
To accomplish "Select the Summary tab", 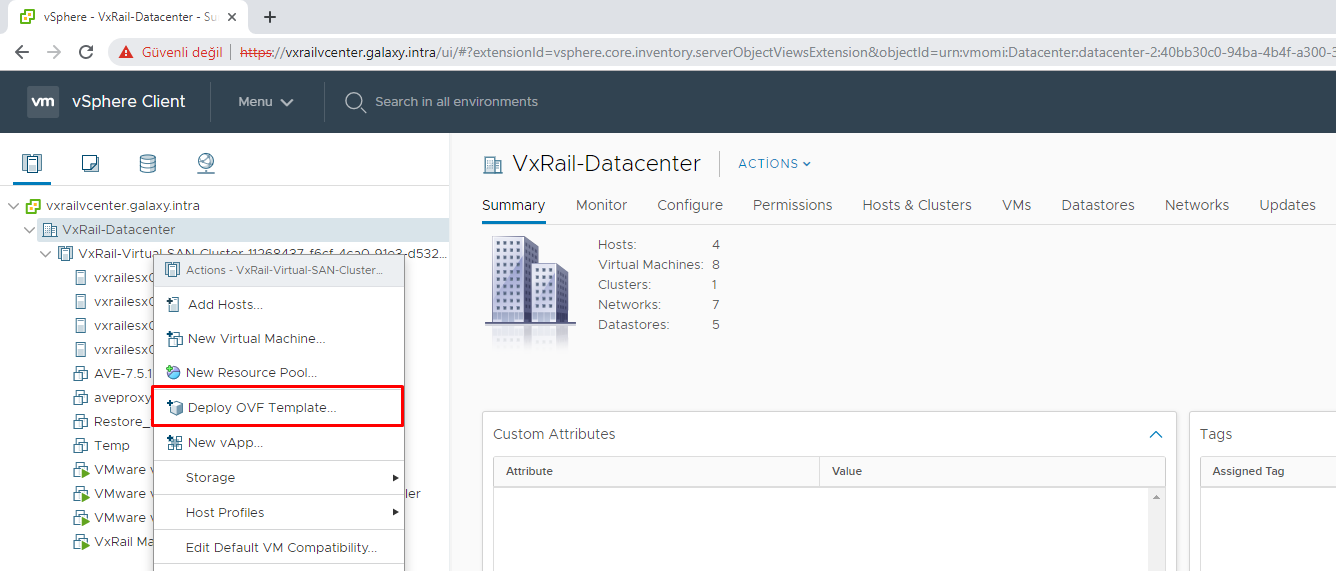I will [x=513, y=205].
